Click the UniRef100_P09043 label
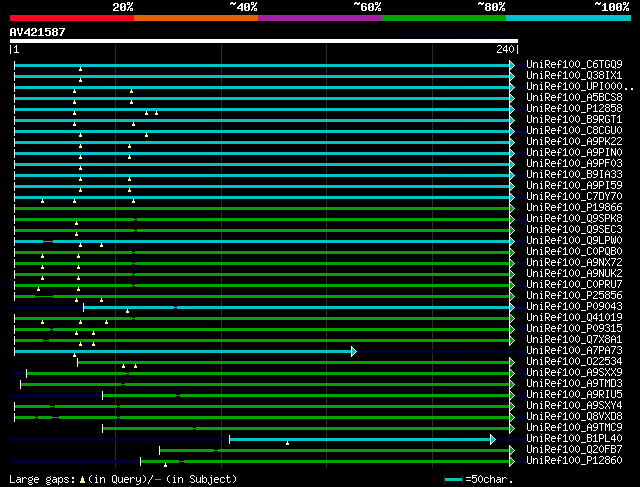Viewport: 640px width, 487px height. point(574,307)
